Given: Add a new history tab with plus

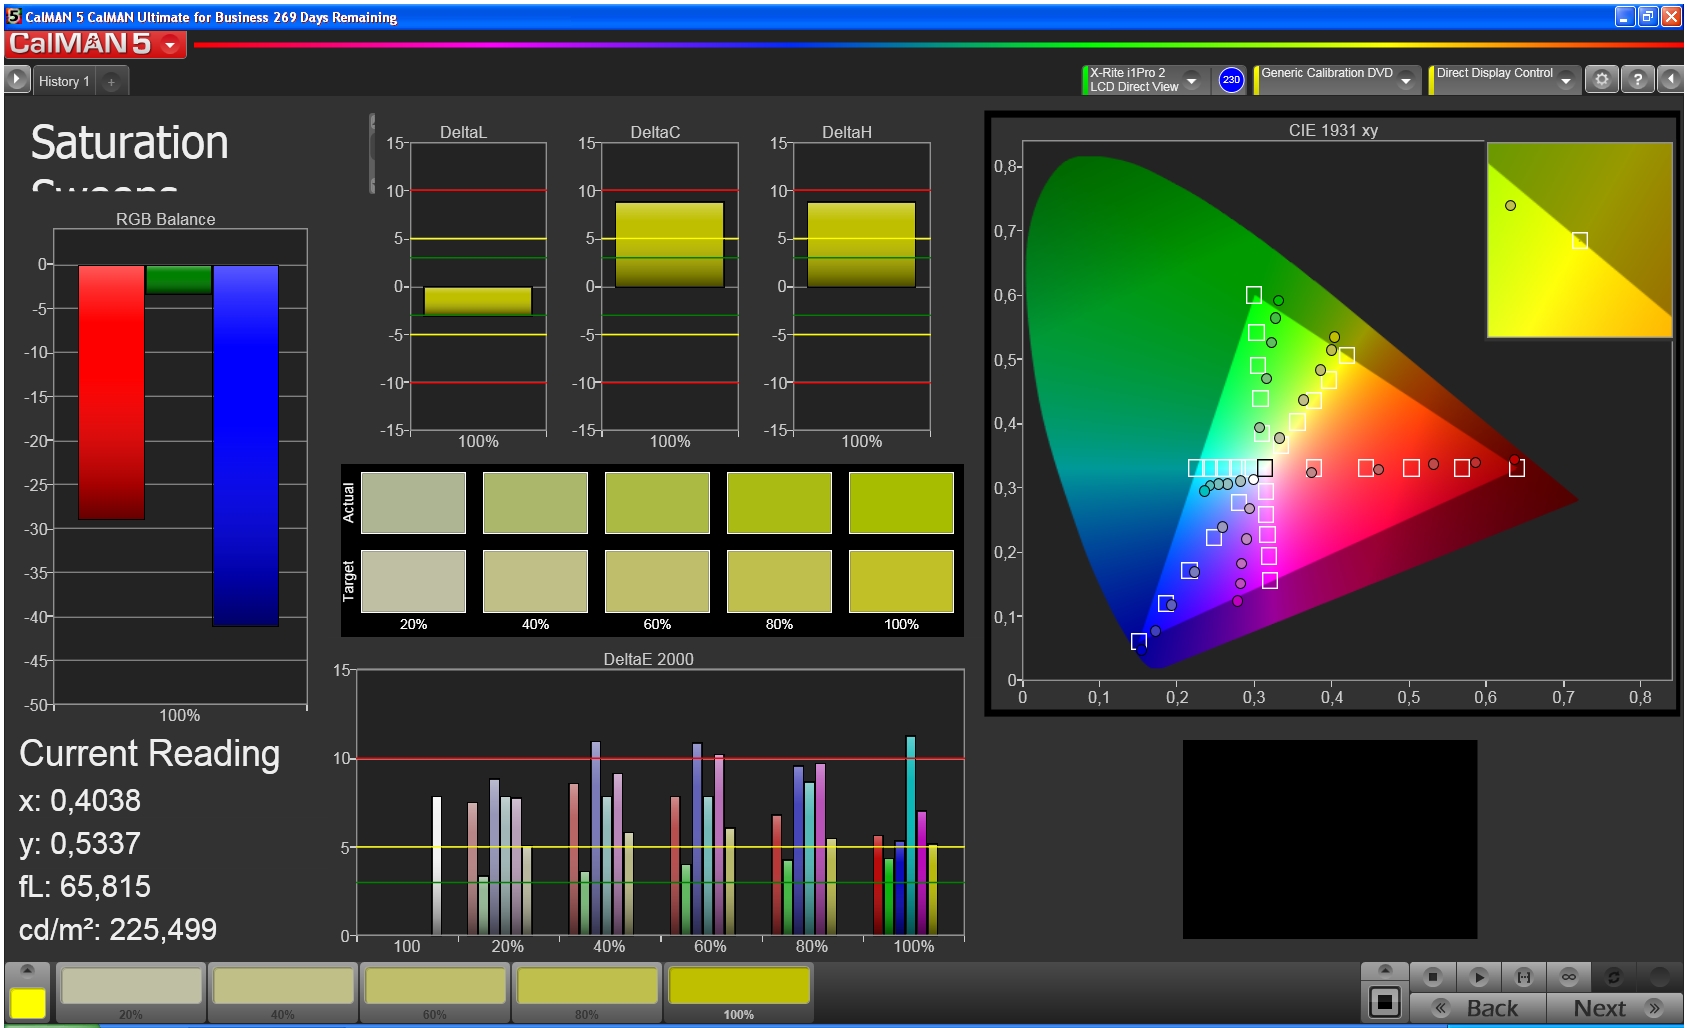Looking at the screenshot, I should pos(111,82).
